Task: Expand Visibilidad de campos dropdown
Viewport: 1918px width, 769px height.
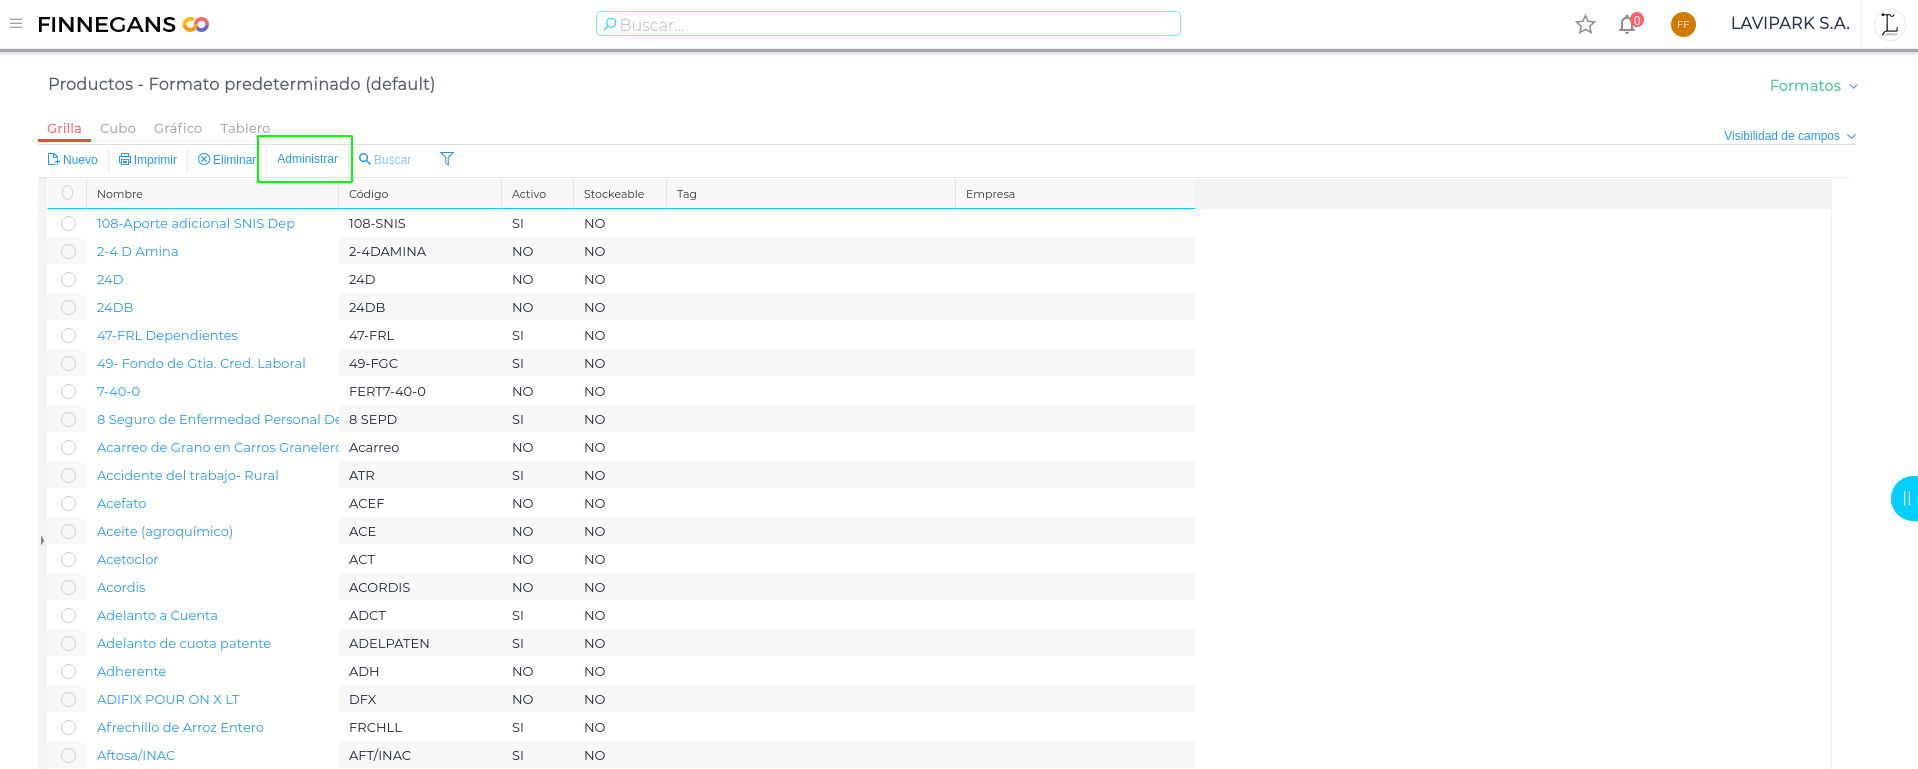Action: pos(1789,136)
